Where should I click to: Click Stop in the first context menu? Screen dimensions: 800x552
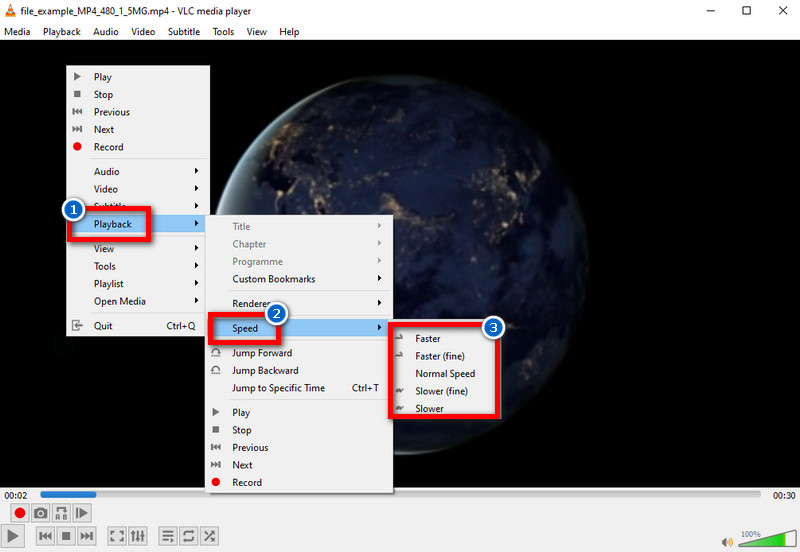tap(138, 94)
